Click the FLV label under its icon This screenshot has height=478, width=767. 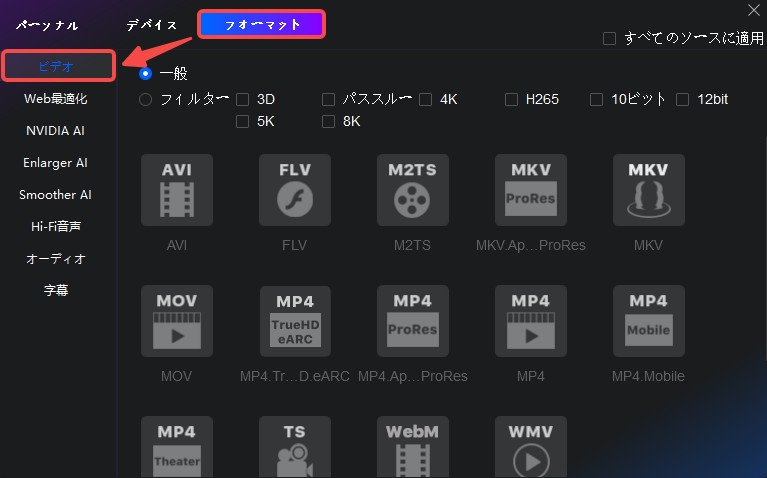tap(294, 245)
